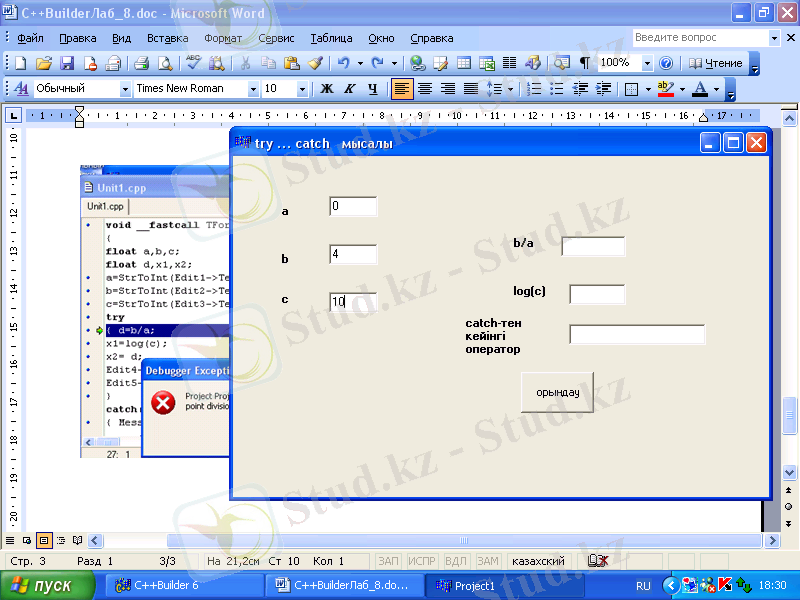Click the Save icon in Word toolbar
The height and width of the screenshot is (600, 800).
click(x=67, y=63)
